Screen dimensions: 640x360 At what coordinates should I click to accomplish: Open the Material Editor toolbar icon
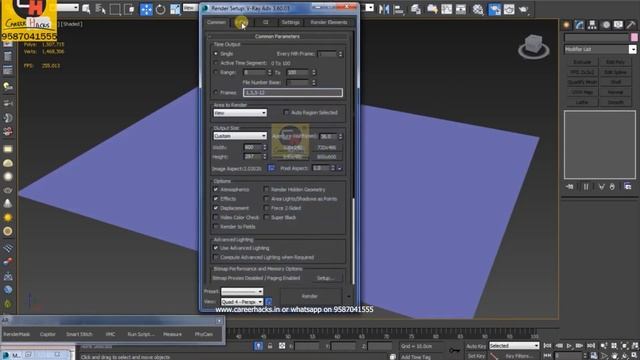pos(478,9)
